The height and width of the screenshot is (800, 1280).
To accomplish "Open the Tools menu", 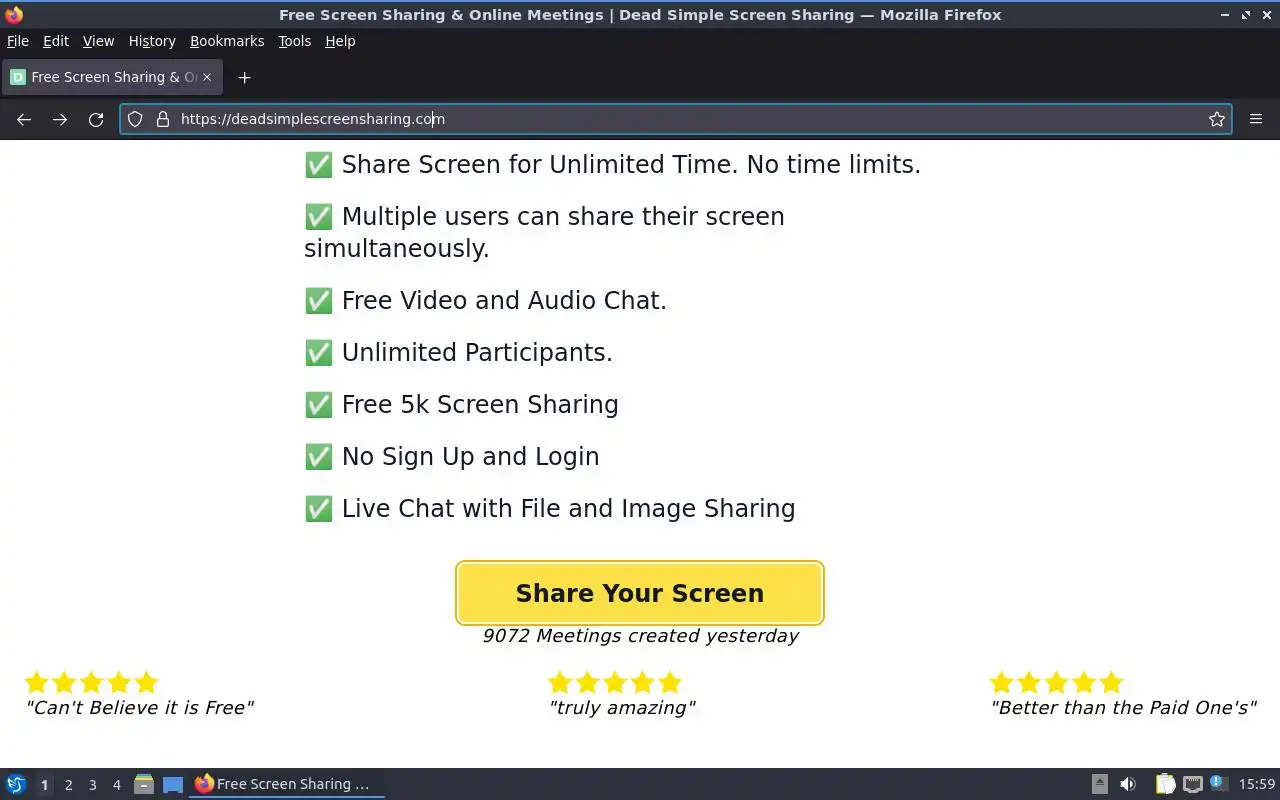I will 294,41.
